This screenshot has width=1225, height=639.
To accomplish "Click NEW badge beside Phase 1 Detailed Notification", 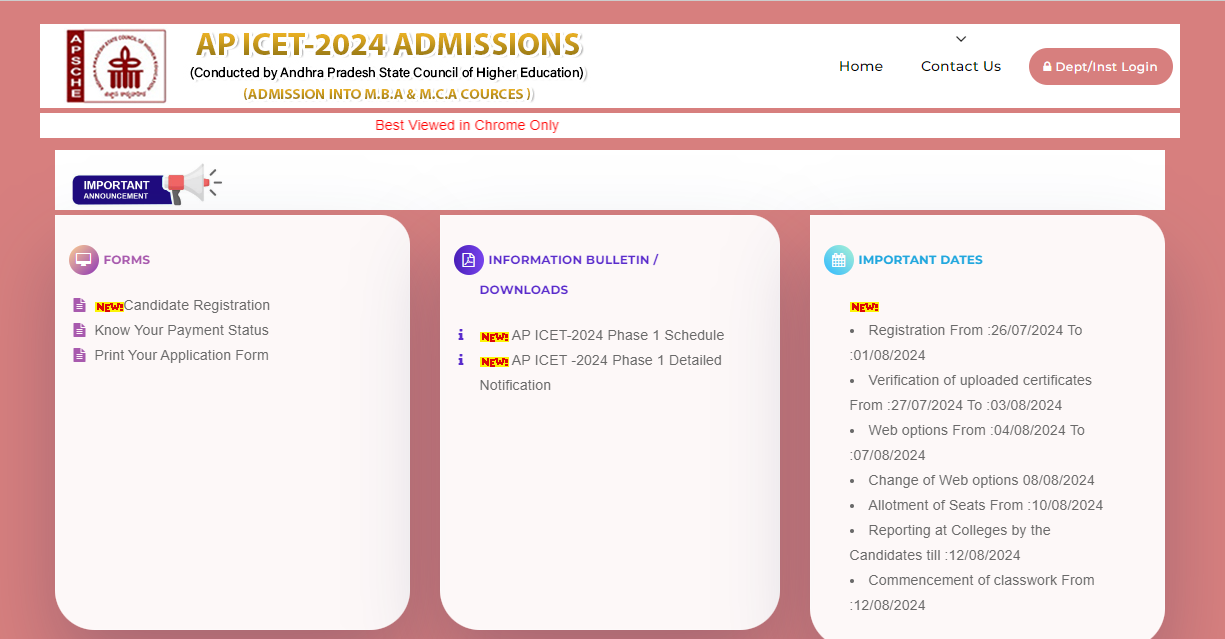I will tap(494, 361).
